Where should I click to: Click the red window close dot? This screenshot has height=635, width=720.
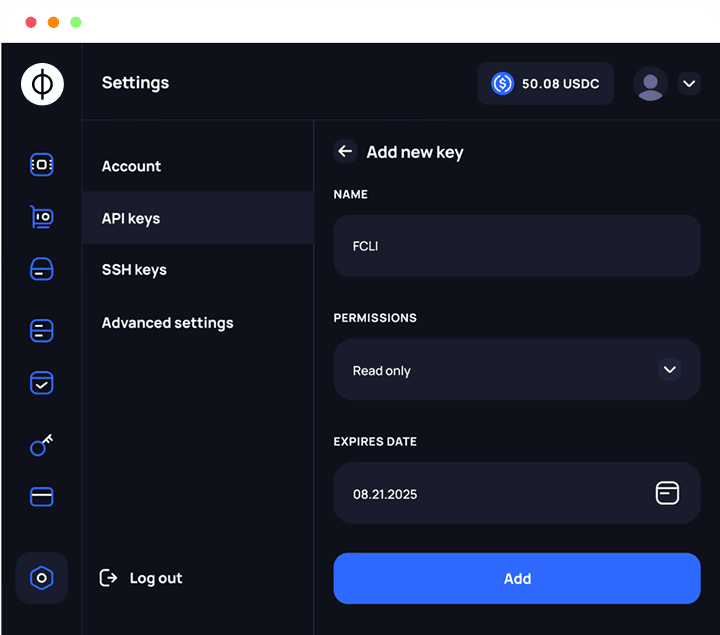[x=31, y=22]
